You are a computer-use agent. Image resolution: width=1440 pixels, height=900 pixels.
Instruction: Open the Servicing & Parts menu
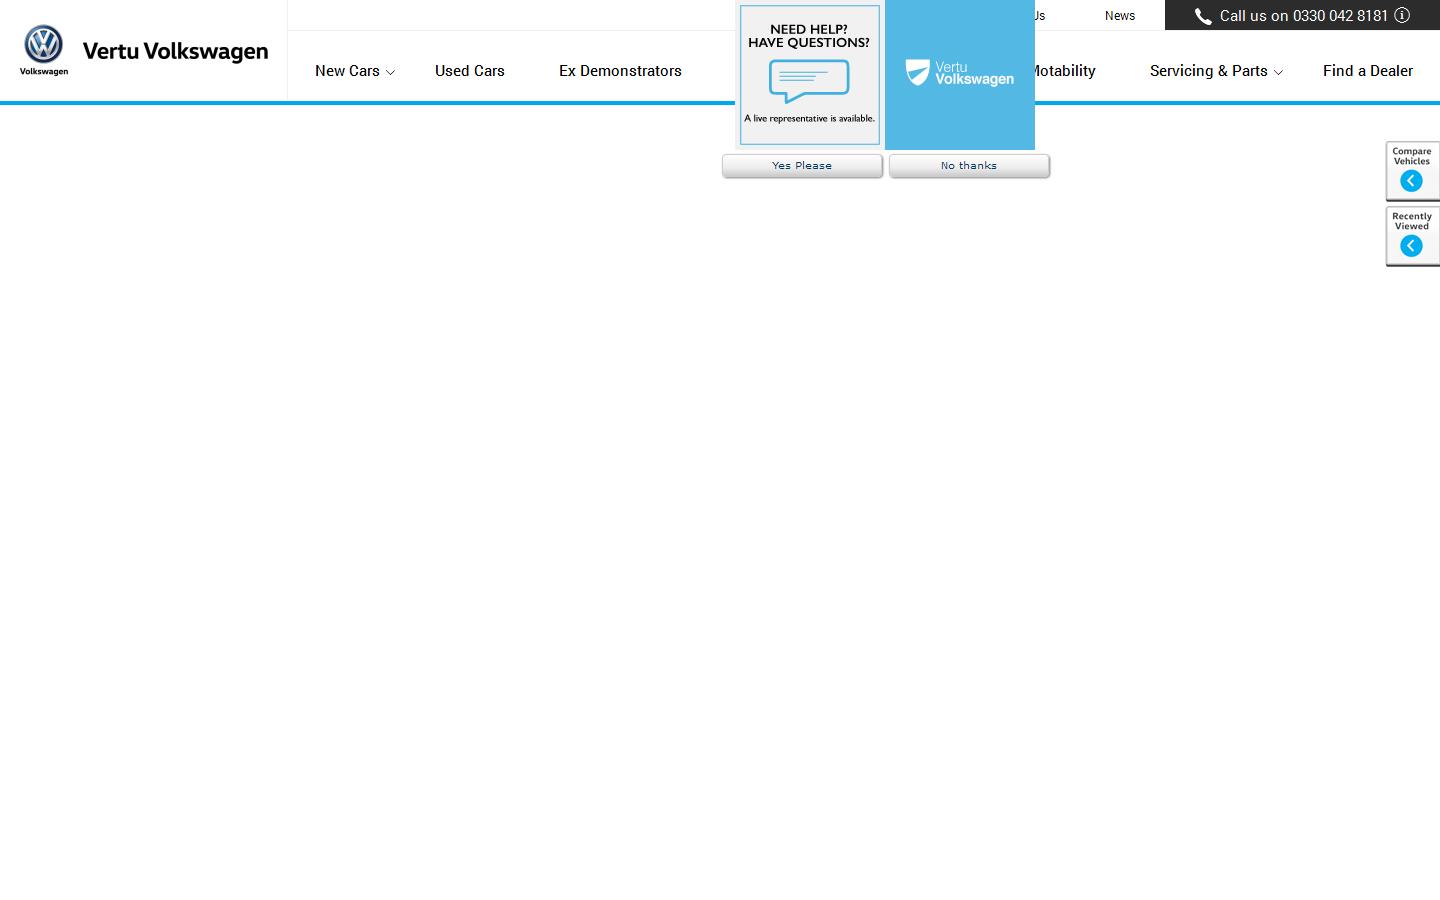1207,71
